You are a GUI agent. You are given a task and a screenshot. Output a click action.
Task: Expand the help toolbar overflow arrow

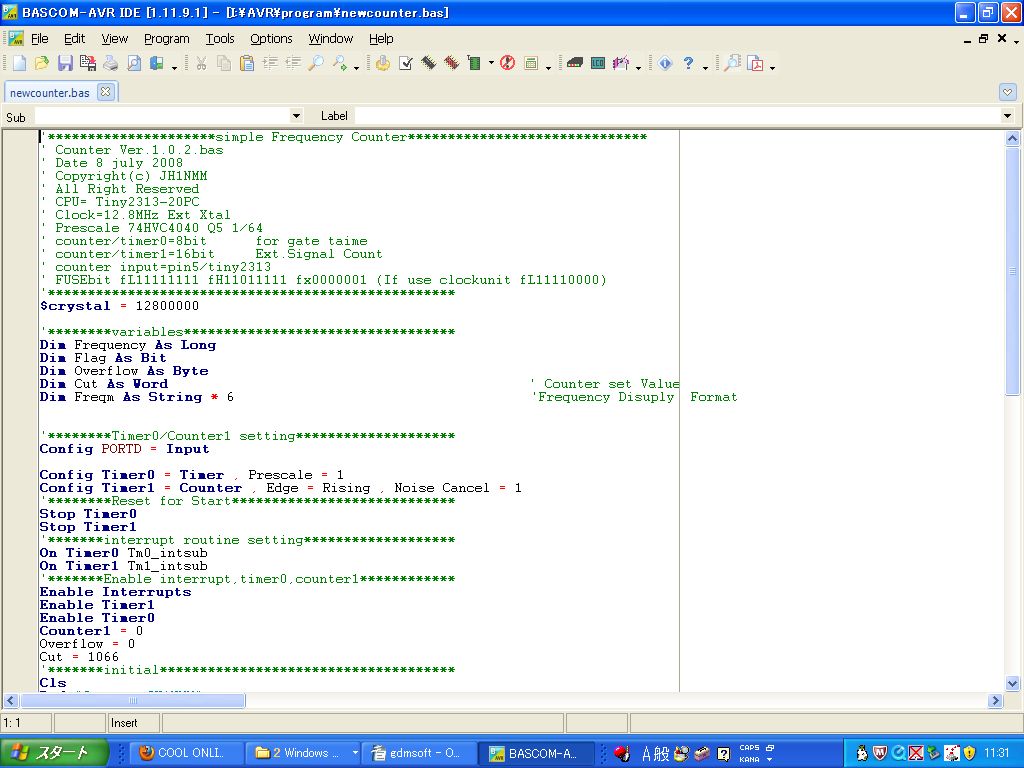coord(705,67)
